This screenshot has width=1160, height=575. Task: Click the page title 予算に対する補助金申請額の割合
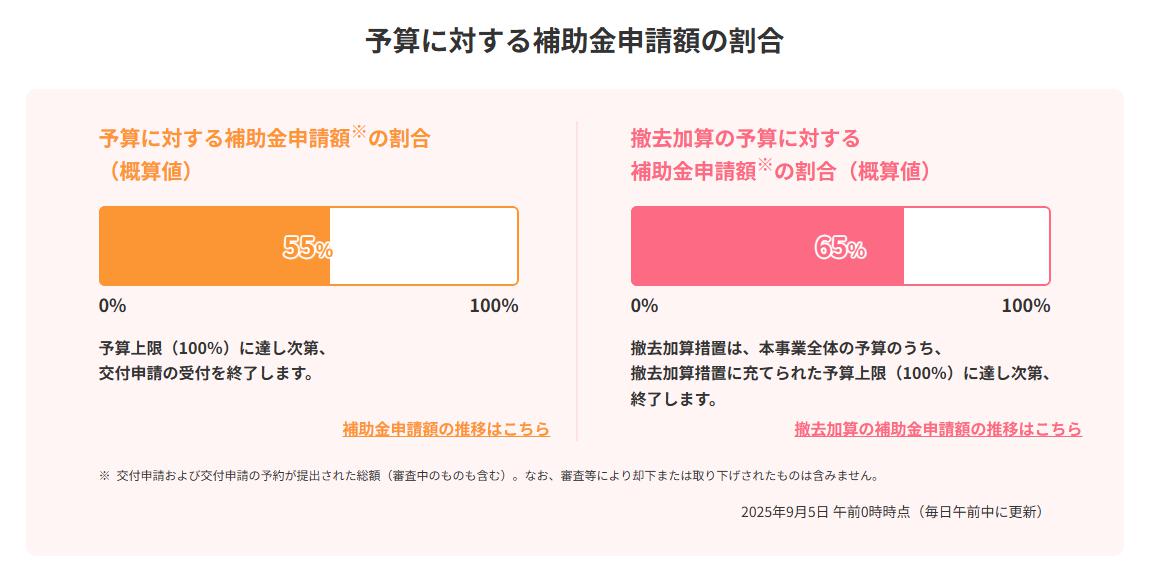pos(574,41)
